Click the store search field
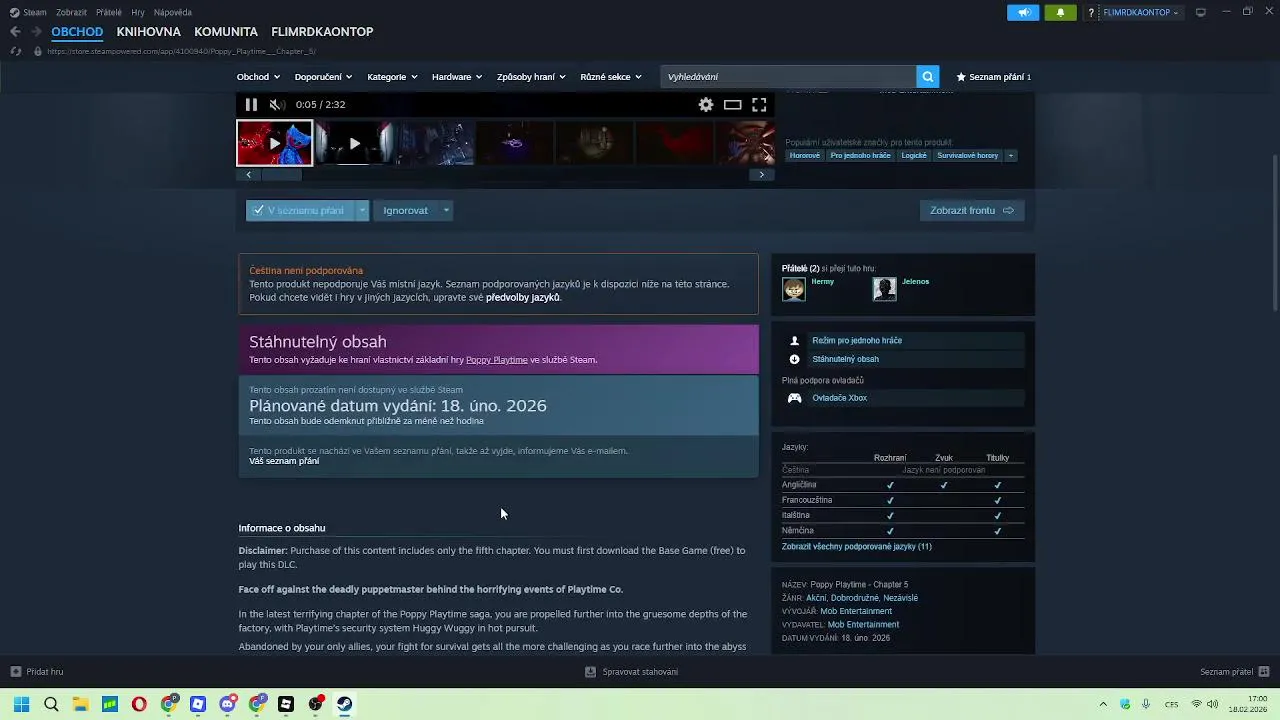The image size is (1280, 720). (788, 77)
